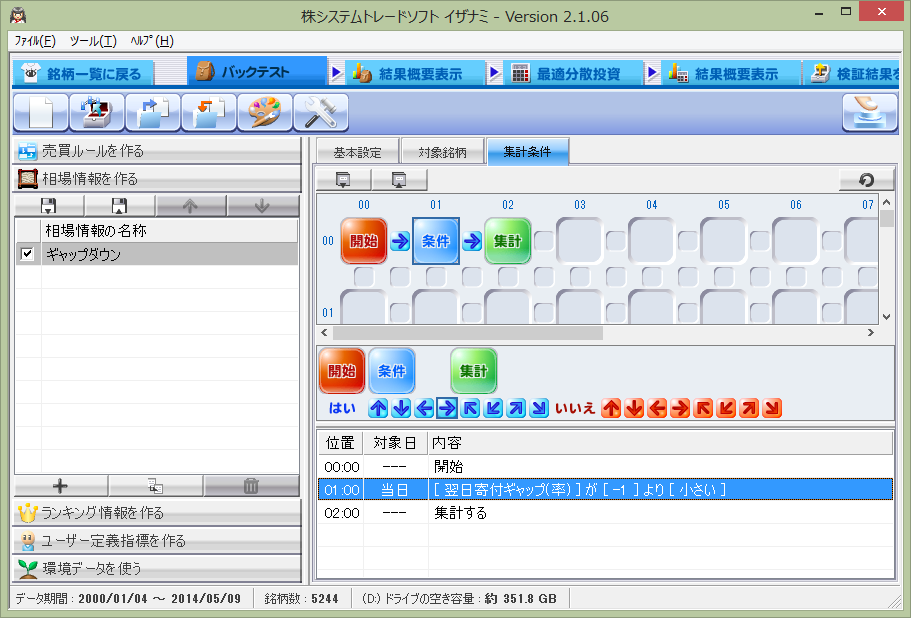Pick the red 開始 block from palette
The image size is (911, 618).
(342, 371)
